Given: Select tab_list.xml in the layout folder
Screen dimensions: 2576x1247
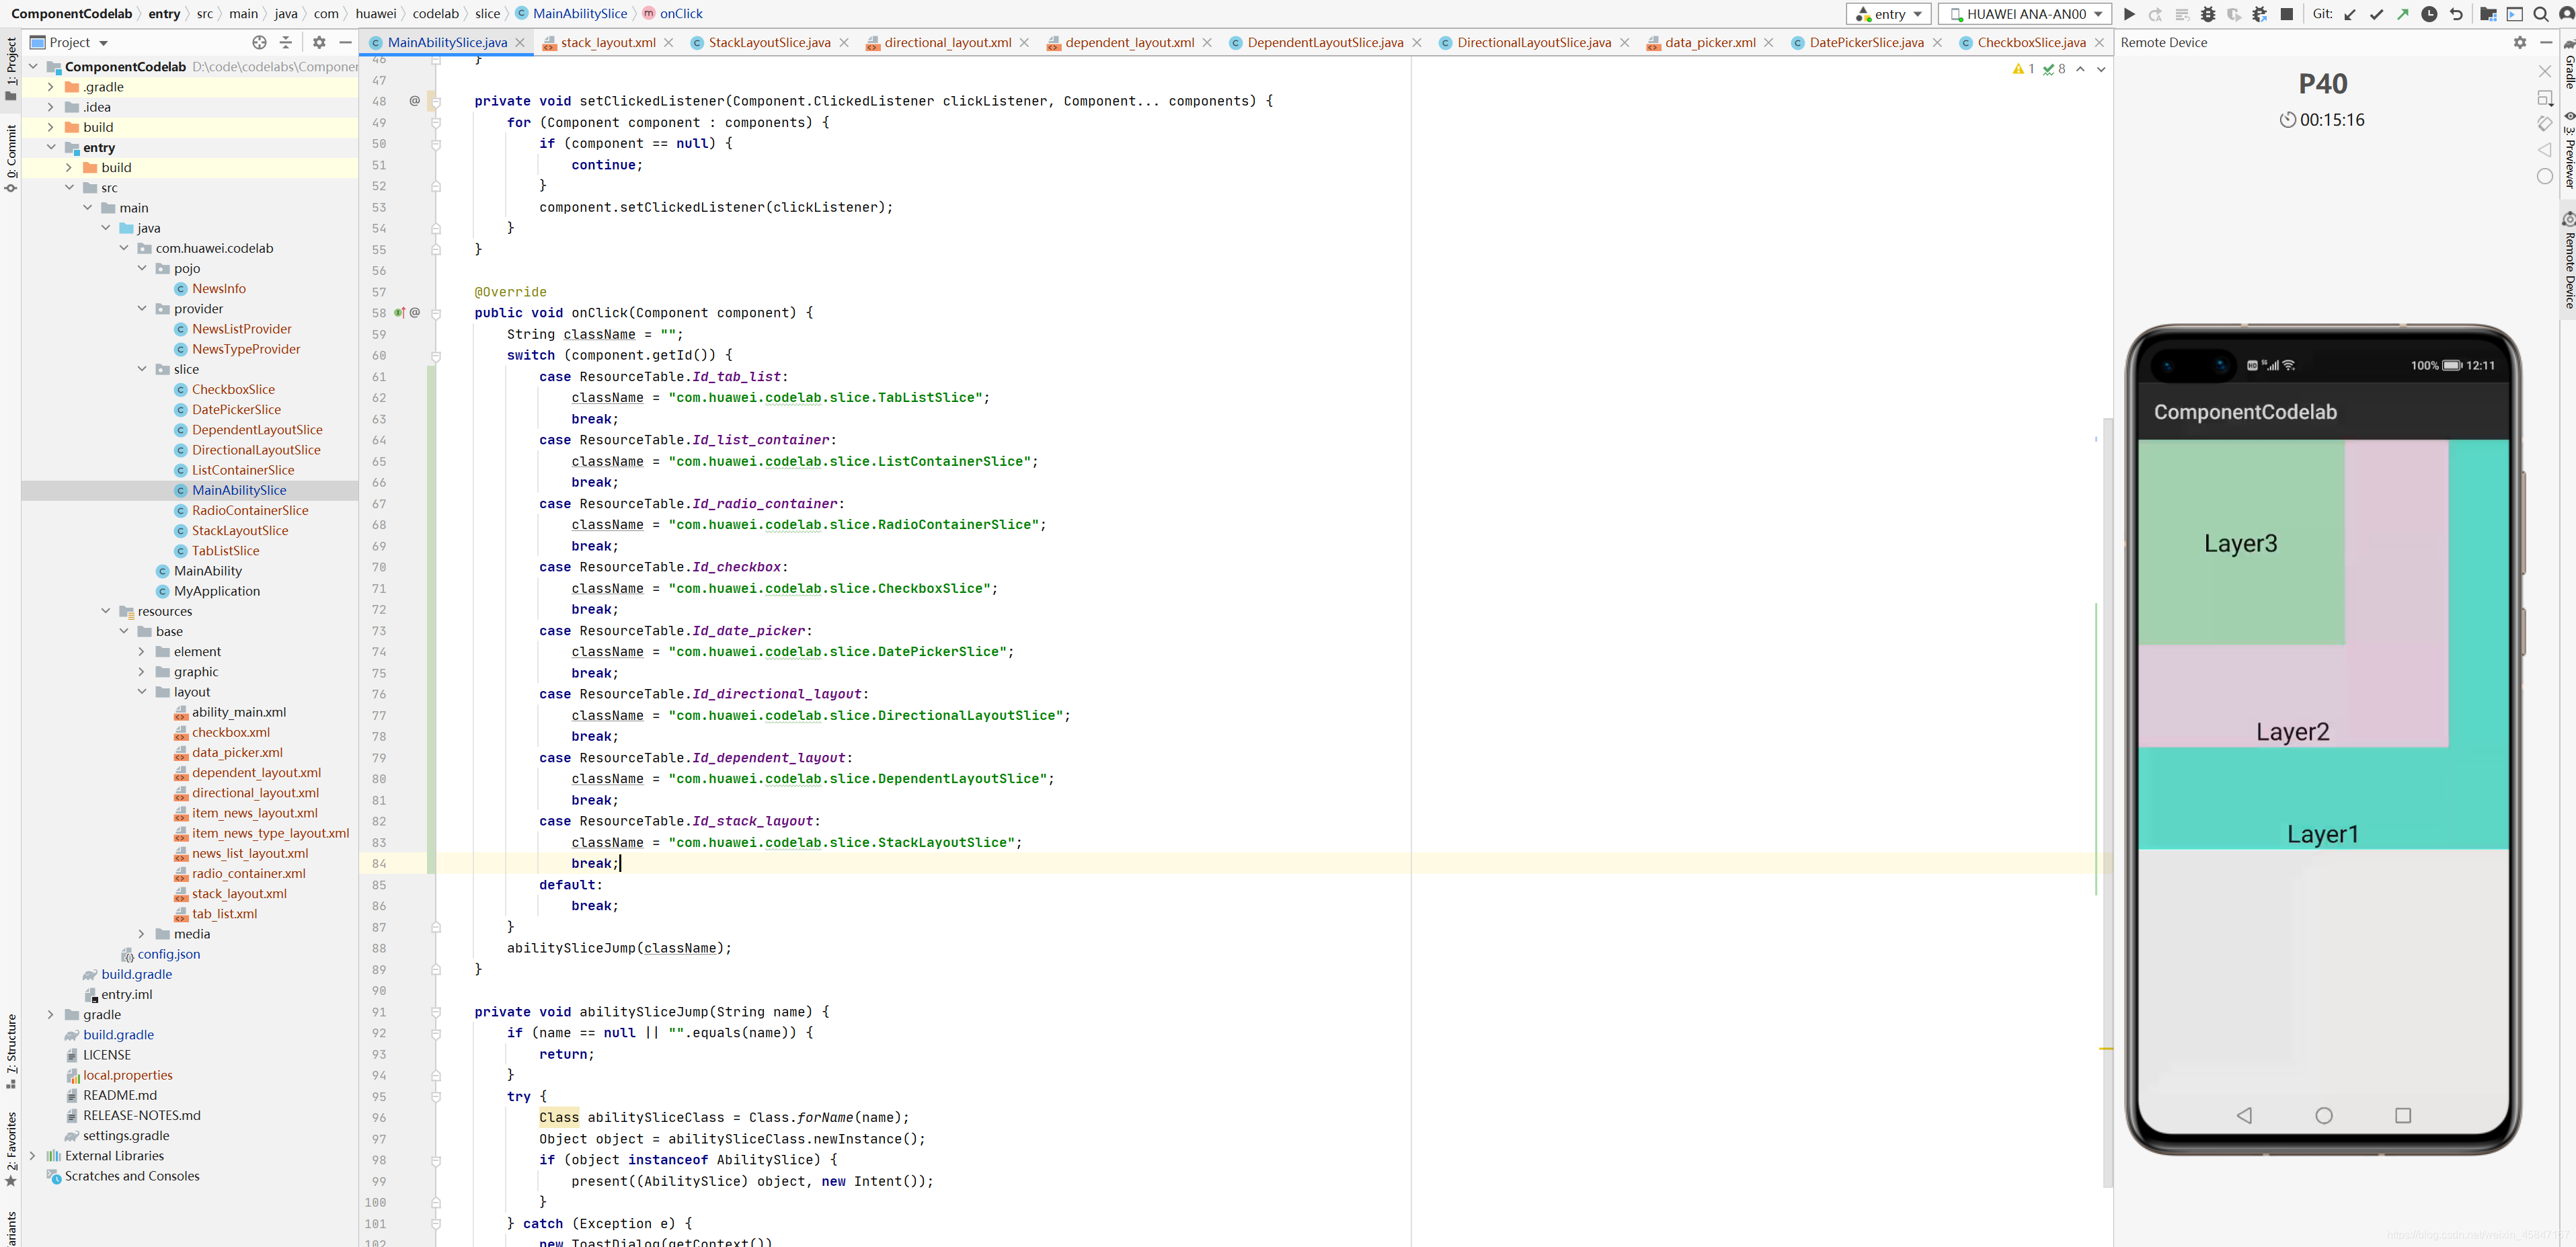Looking at the screenshot, I should tap(224, 914).
